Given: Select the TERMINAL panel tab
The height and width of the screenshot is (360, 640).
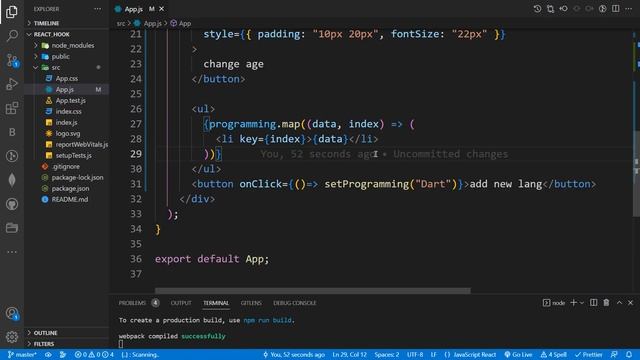Looking at the screenshot, I should click(x=216, y=303).
